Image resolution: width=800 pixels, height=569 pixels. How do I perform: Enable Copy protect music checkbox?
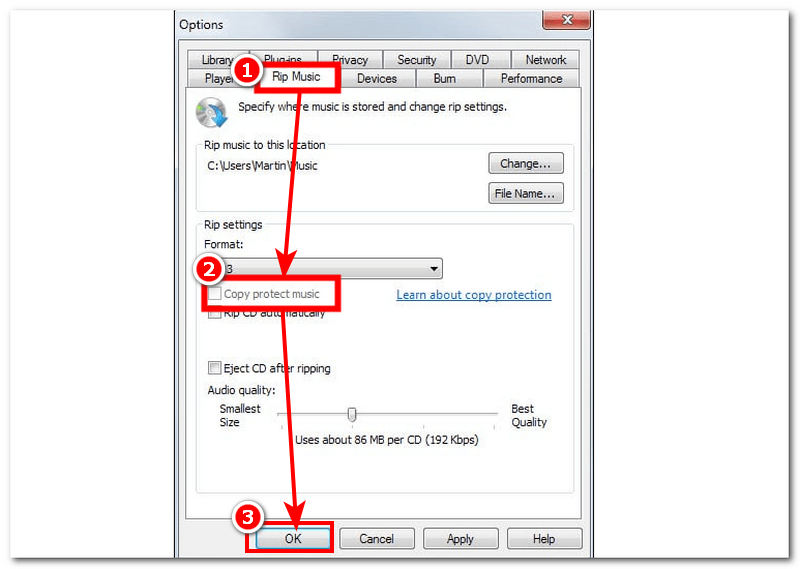point(215,293)
